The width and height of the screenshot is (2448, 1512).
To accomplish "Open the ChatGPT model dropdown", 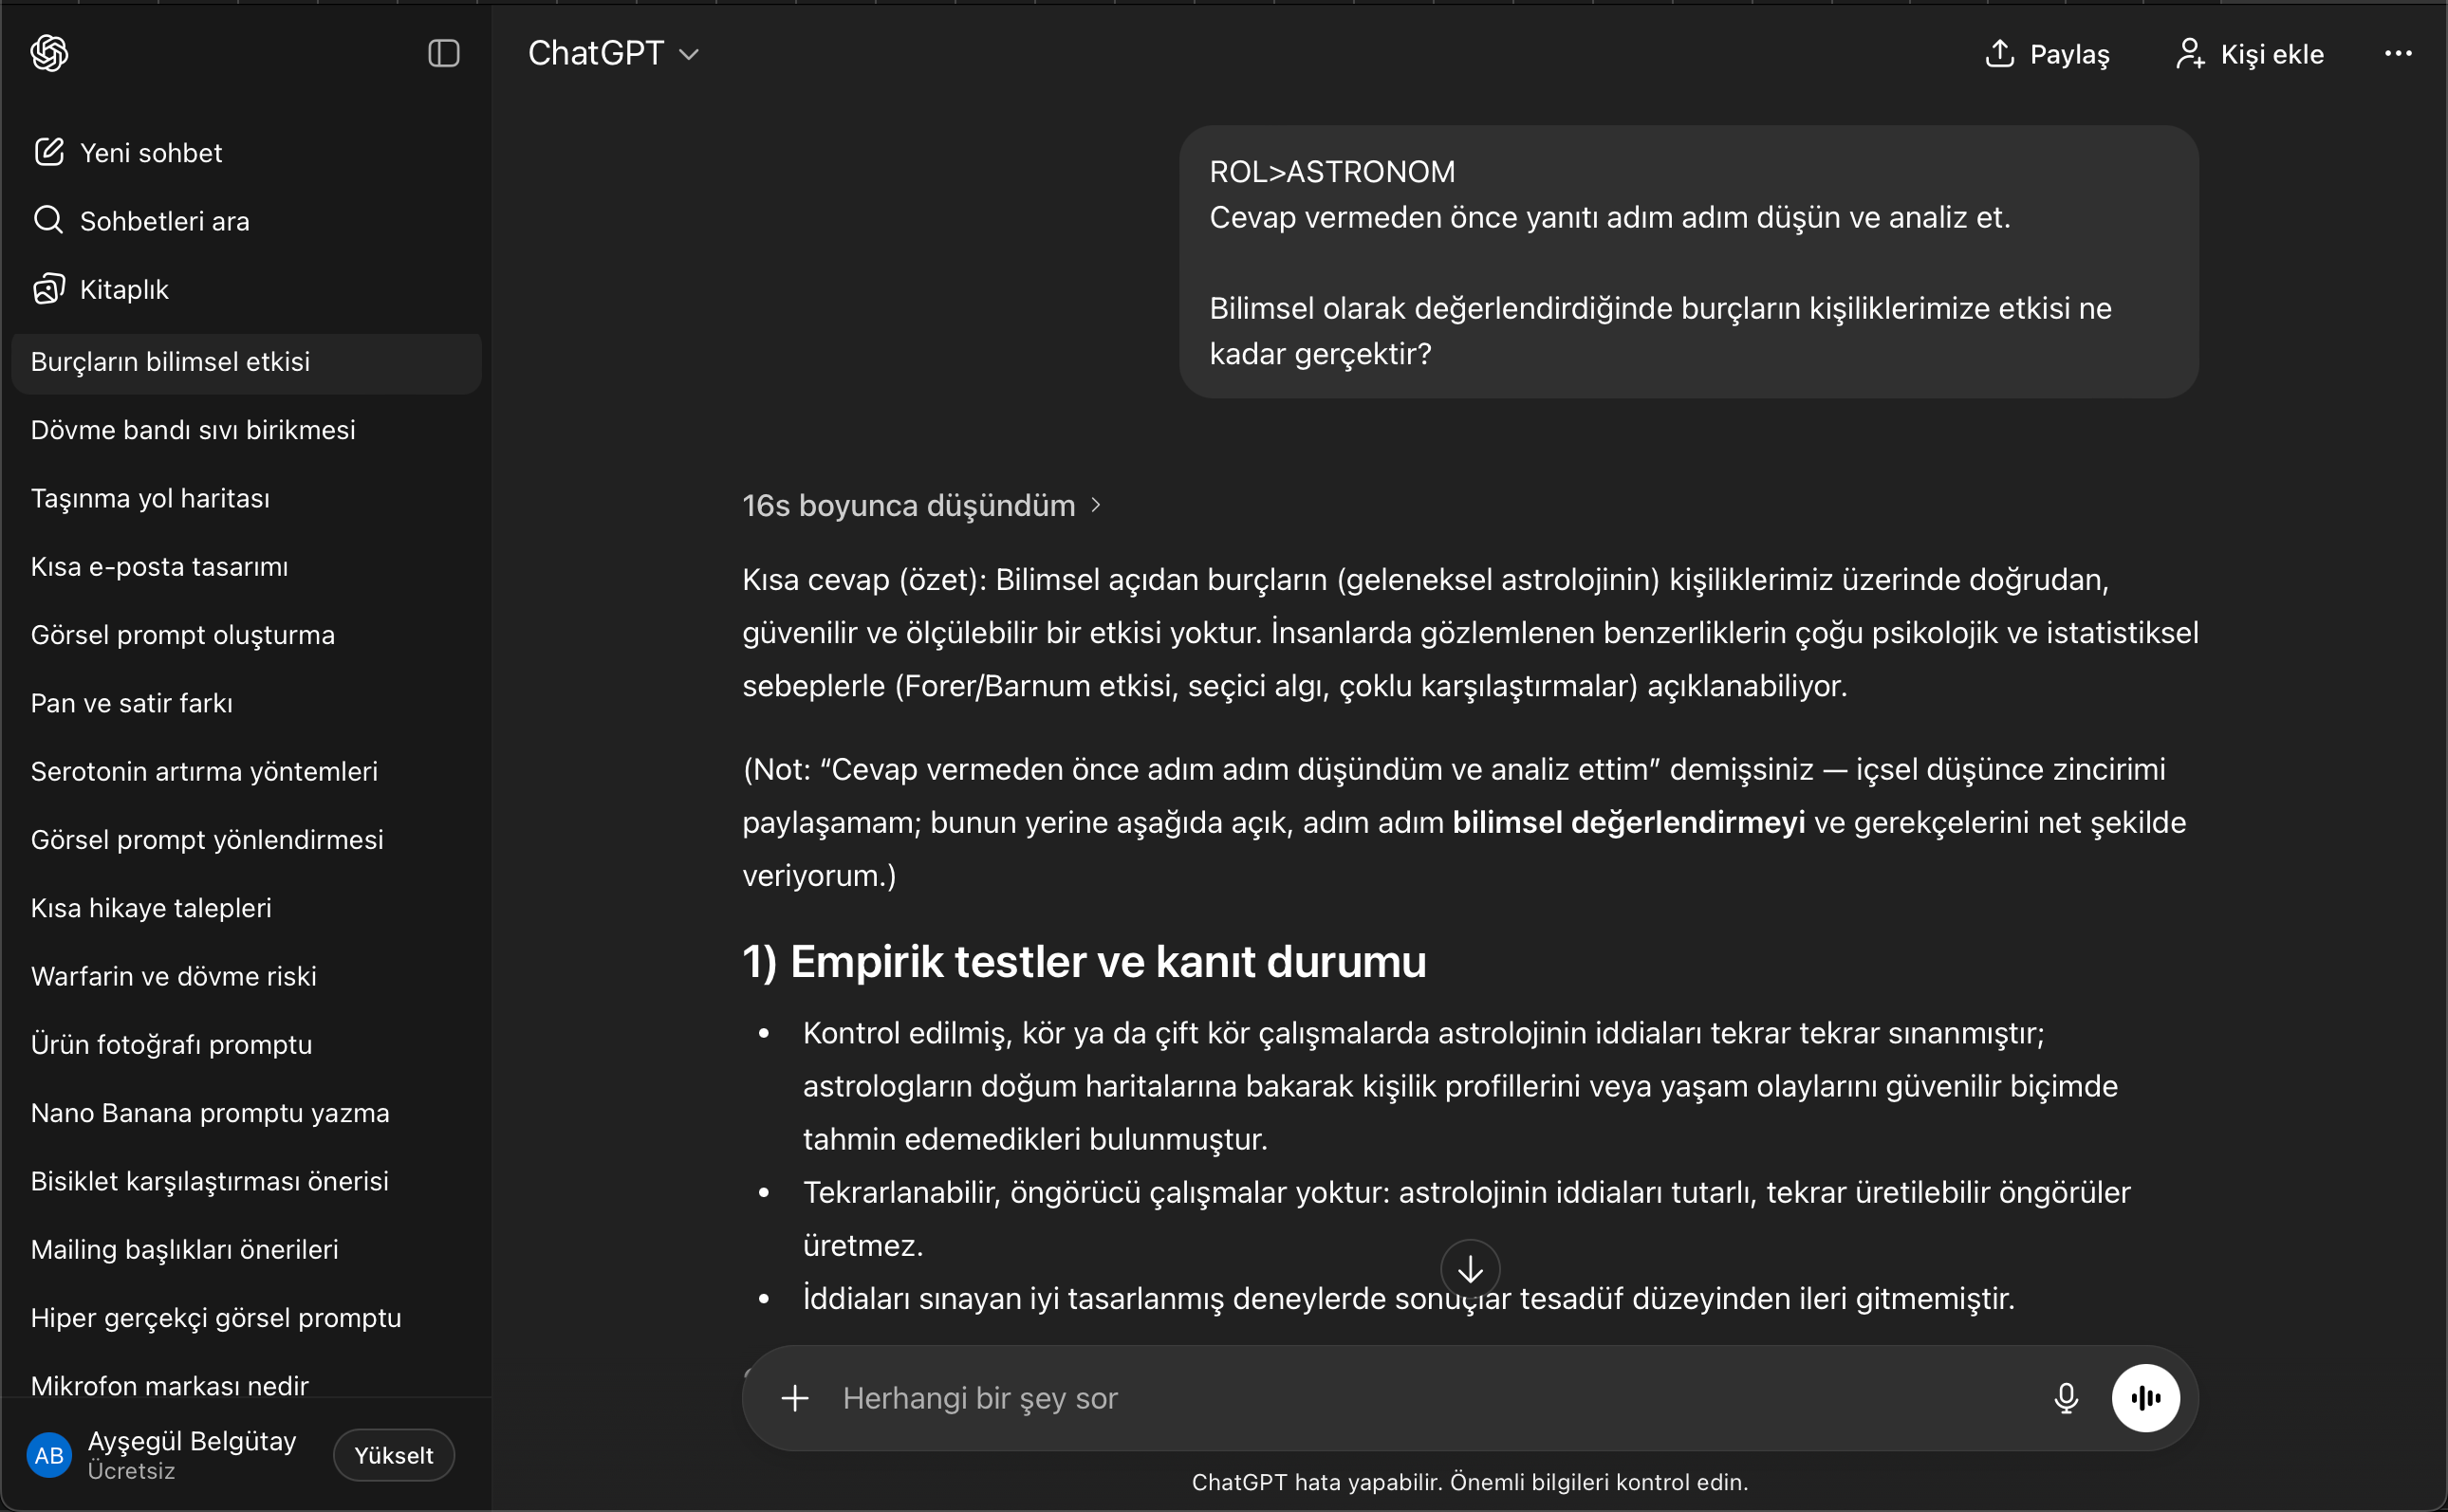I will [x=612, y=53].
